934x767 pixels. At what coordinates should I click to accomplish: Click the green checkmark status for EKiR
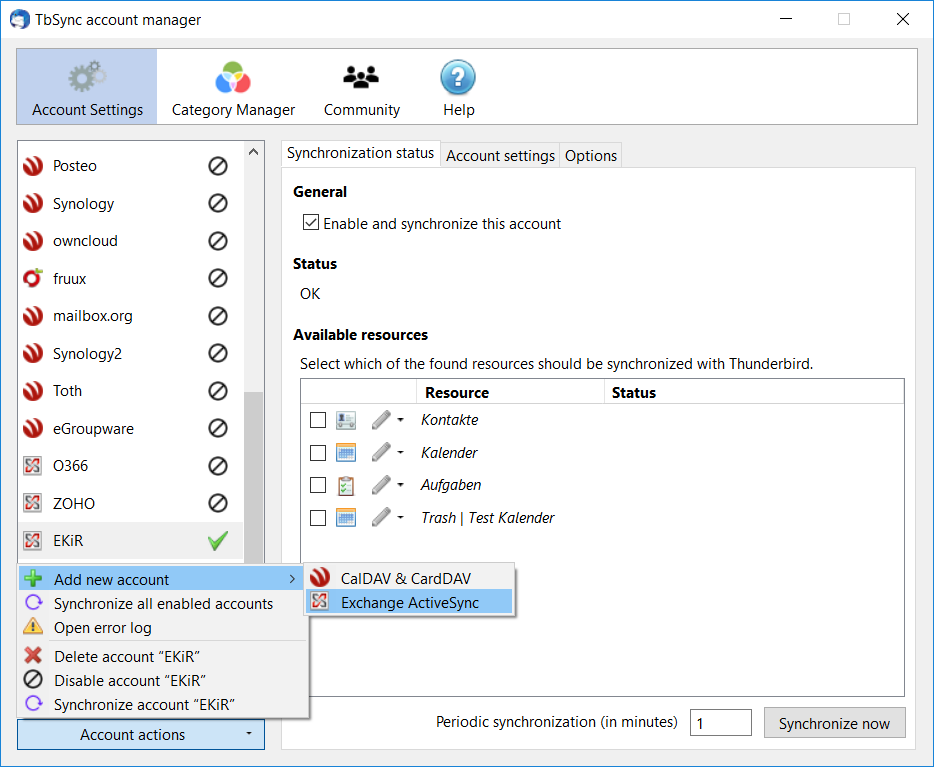point(218,541)
